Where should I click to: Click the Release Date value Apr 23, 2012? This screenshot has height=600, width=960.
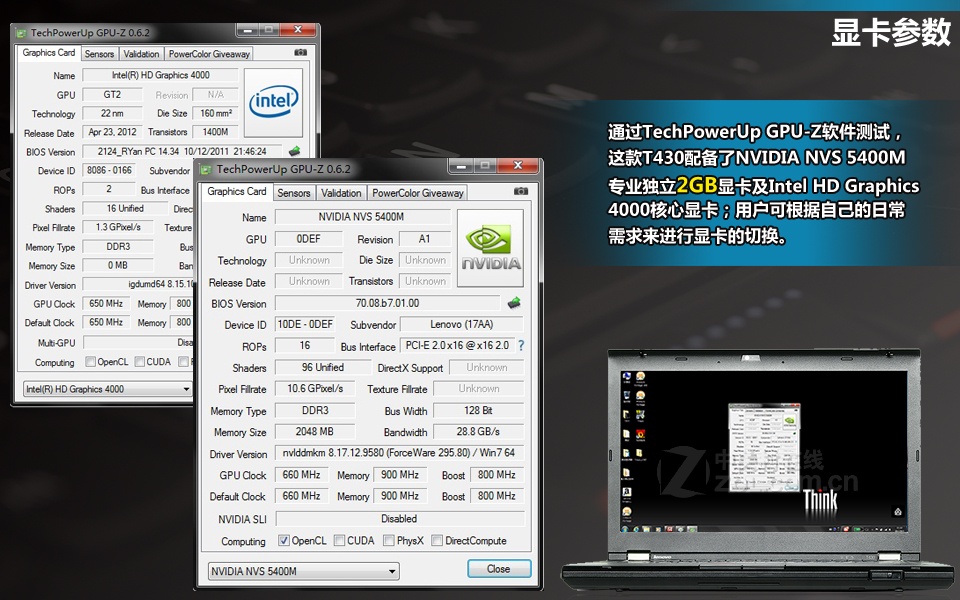pos(113,132)
